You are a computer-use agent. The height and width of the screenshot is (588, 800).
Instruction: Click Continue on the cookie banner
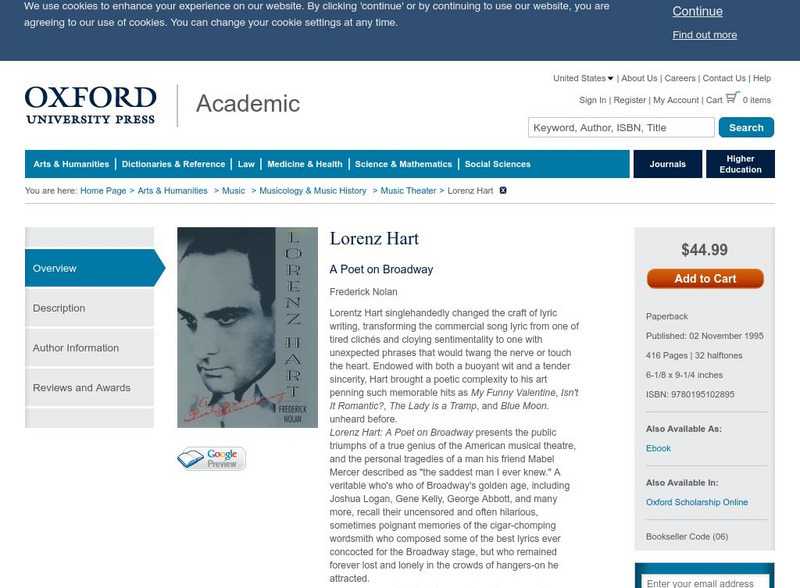pyautogui.click(x=697, y=12)
